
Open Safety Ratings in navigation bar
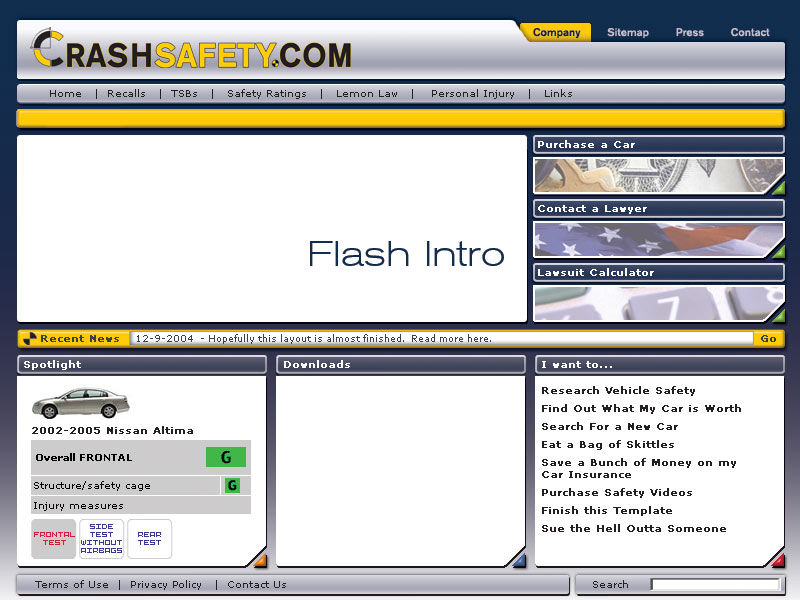(267, 93)
